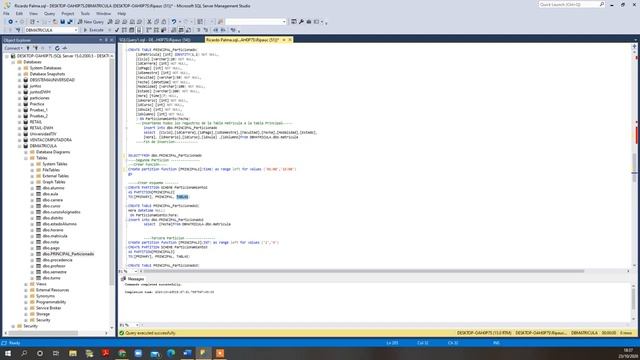Select the UniversidadTIV database

[43, 134]
